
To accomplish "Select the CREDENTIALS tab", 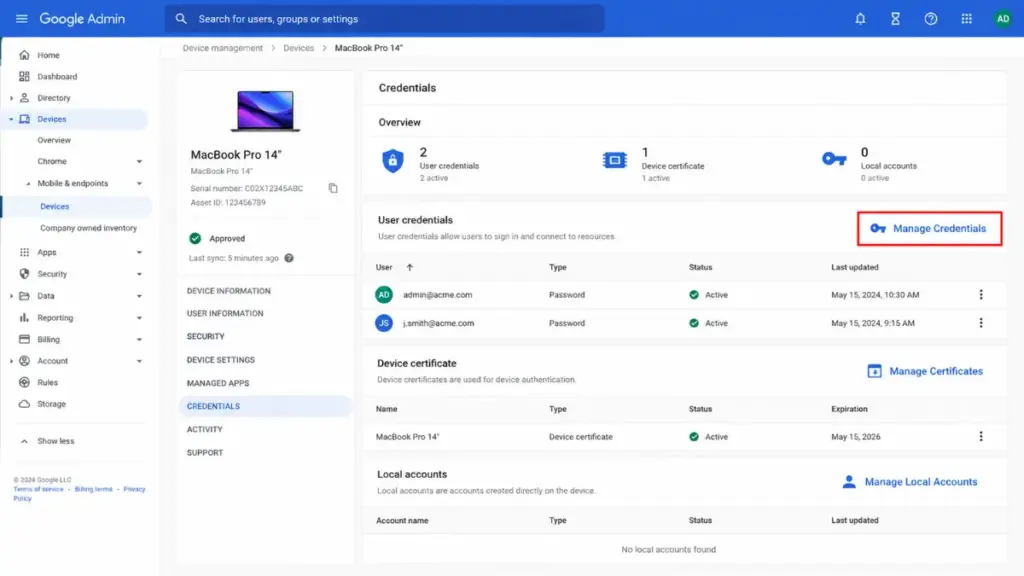I will 266,406.
